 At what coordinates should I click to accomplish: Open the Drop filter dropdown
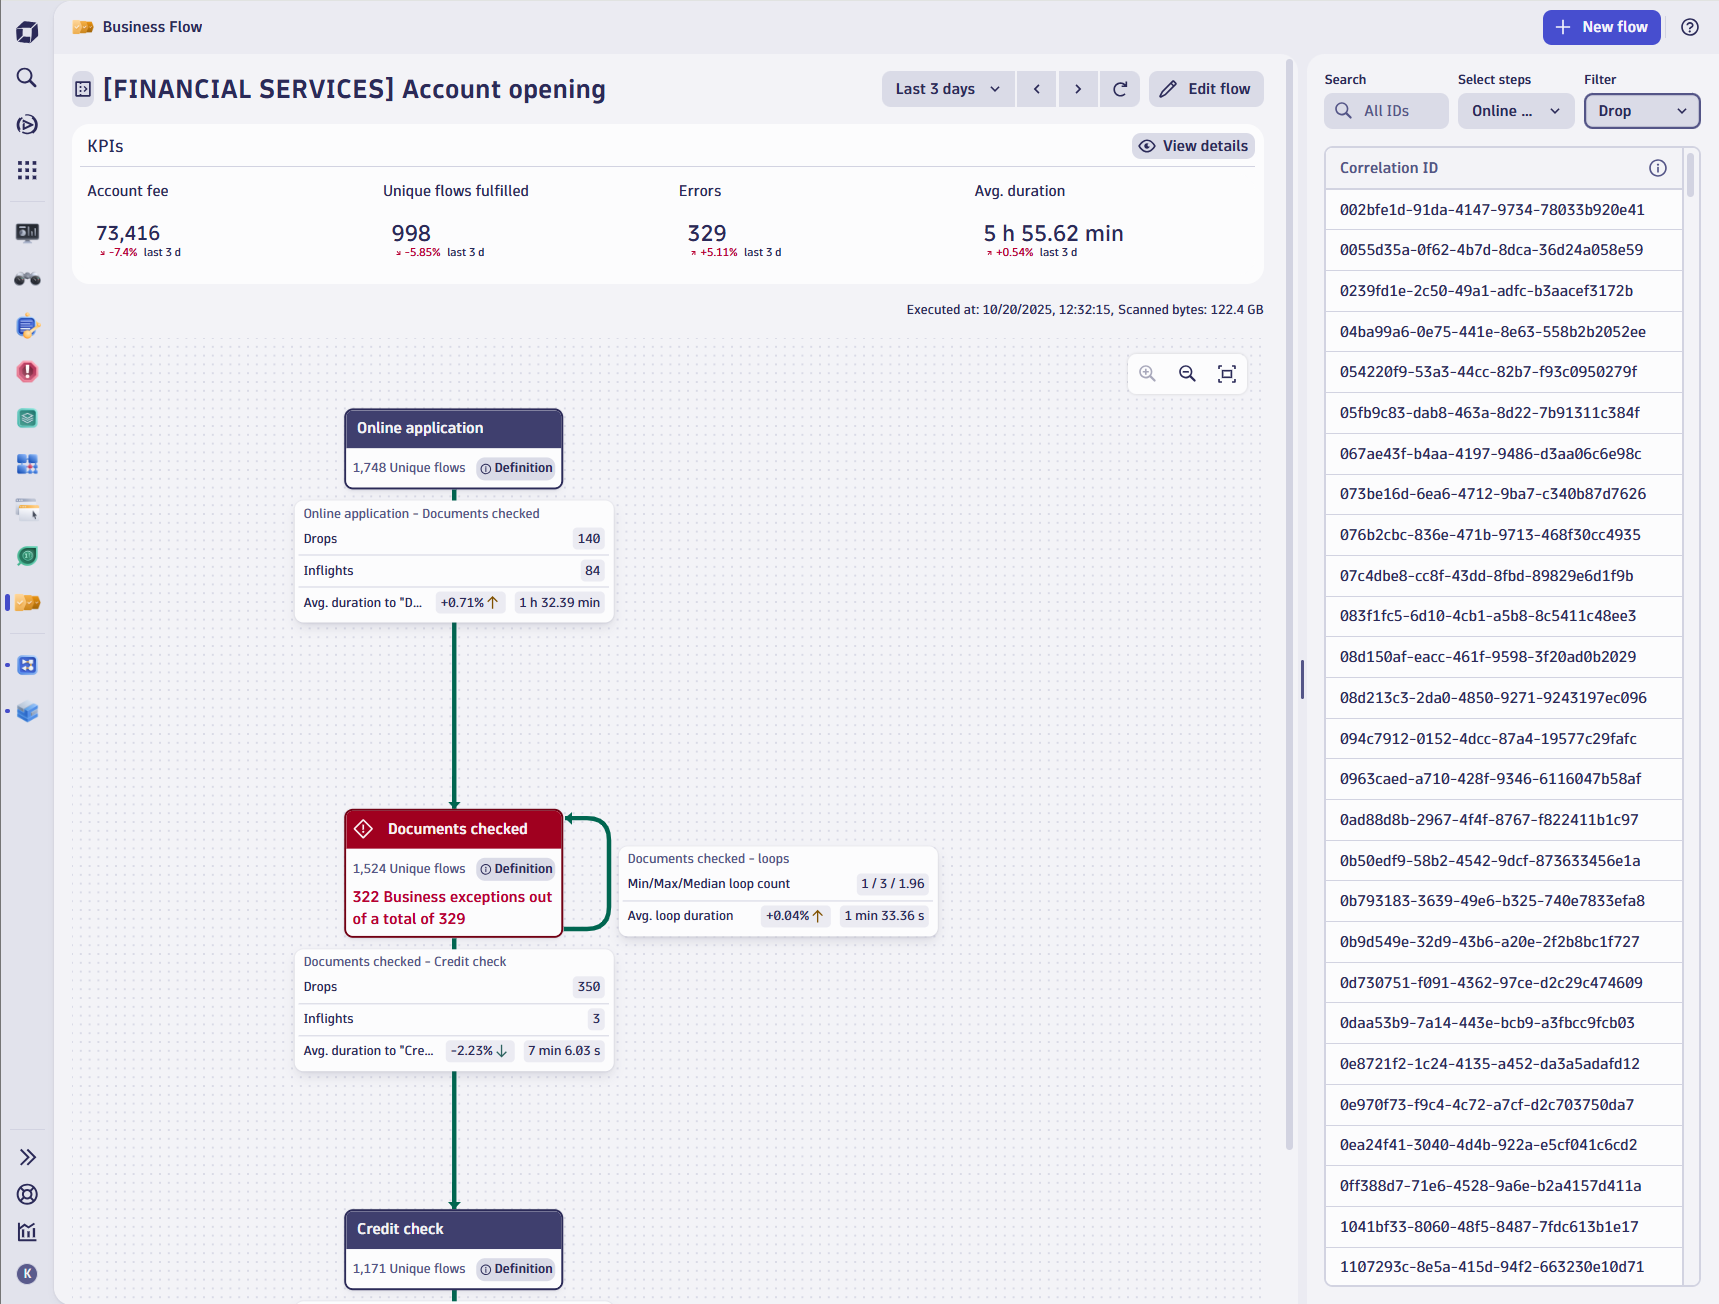pos(1641,111)
